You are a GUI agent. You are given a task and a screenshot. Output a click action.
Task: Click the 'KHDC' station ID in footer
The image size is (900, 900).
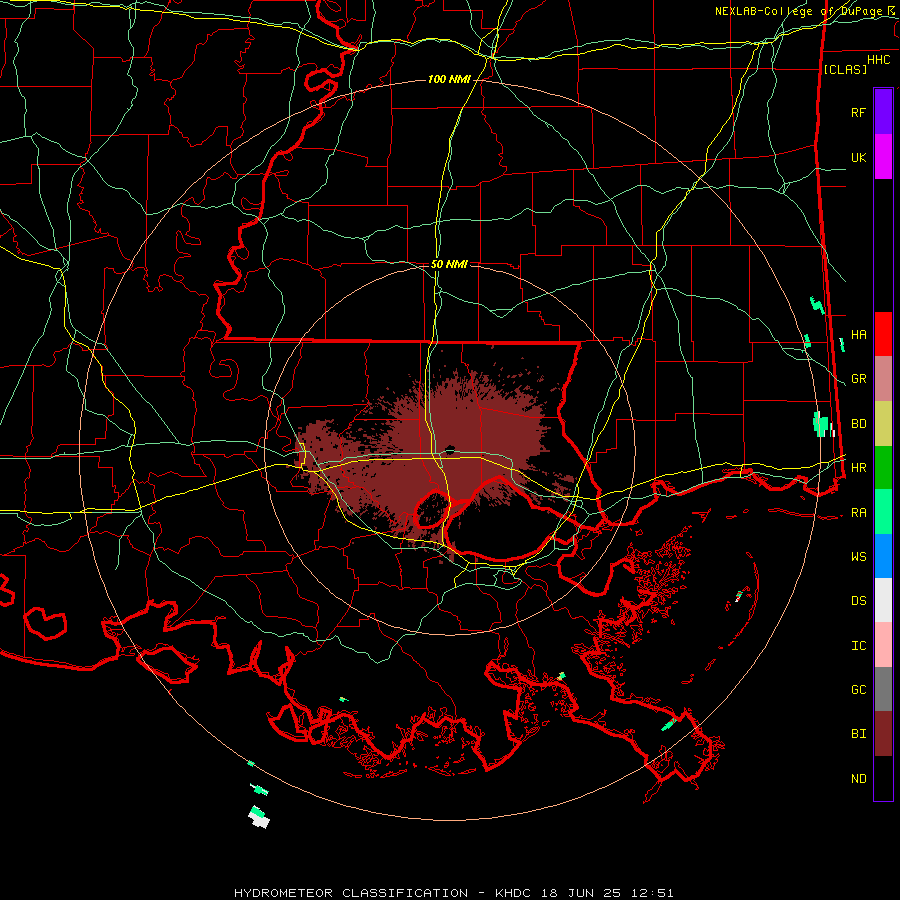coord(514,893)
